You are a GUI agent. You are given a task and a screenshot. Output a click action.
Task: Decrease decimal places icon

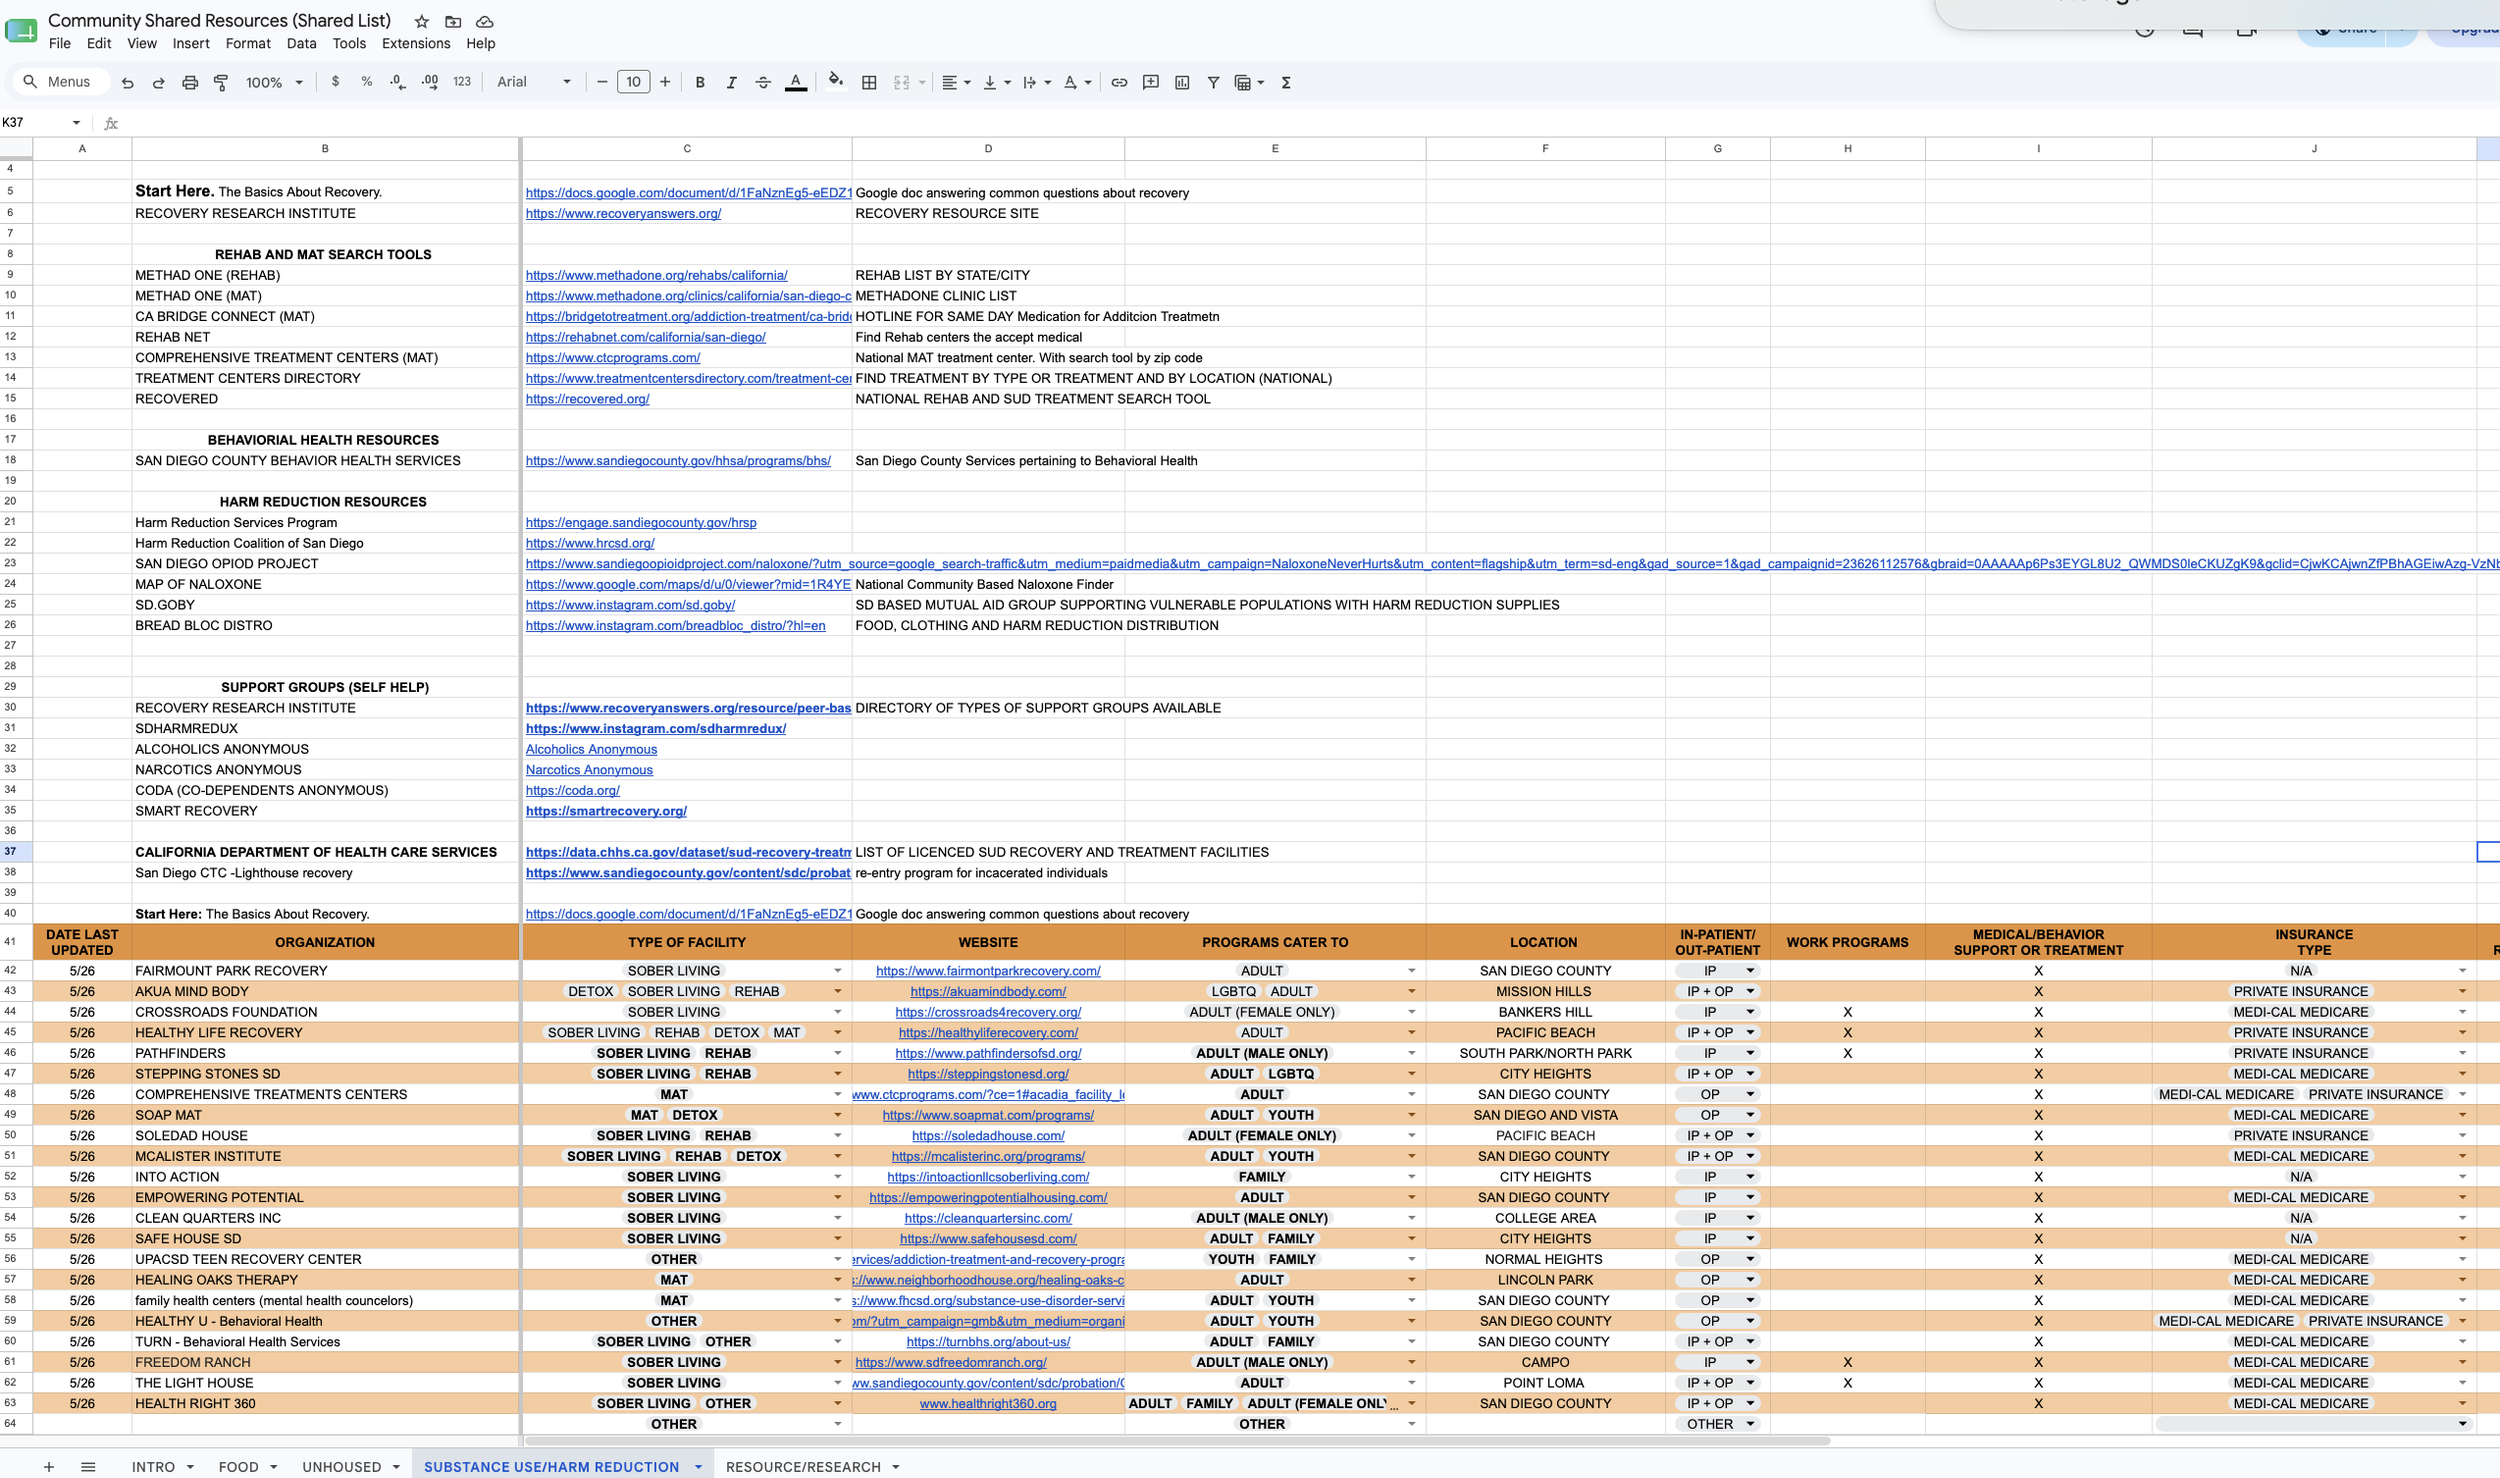398,82
